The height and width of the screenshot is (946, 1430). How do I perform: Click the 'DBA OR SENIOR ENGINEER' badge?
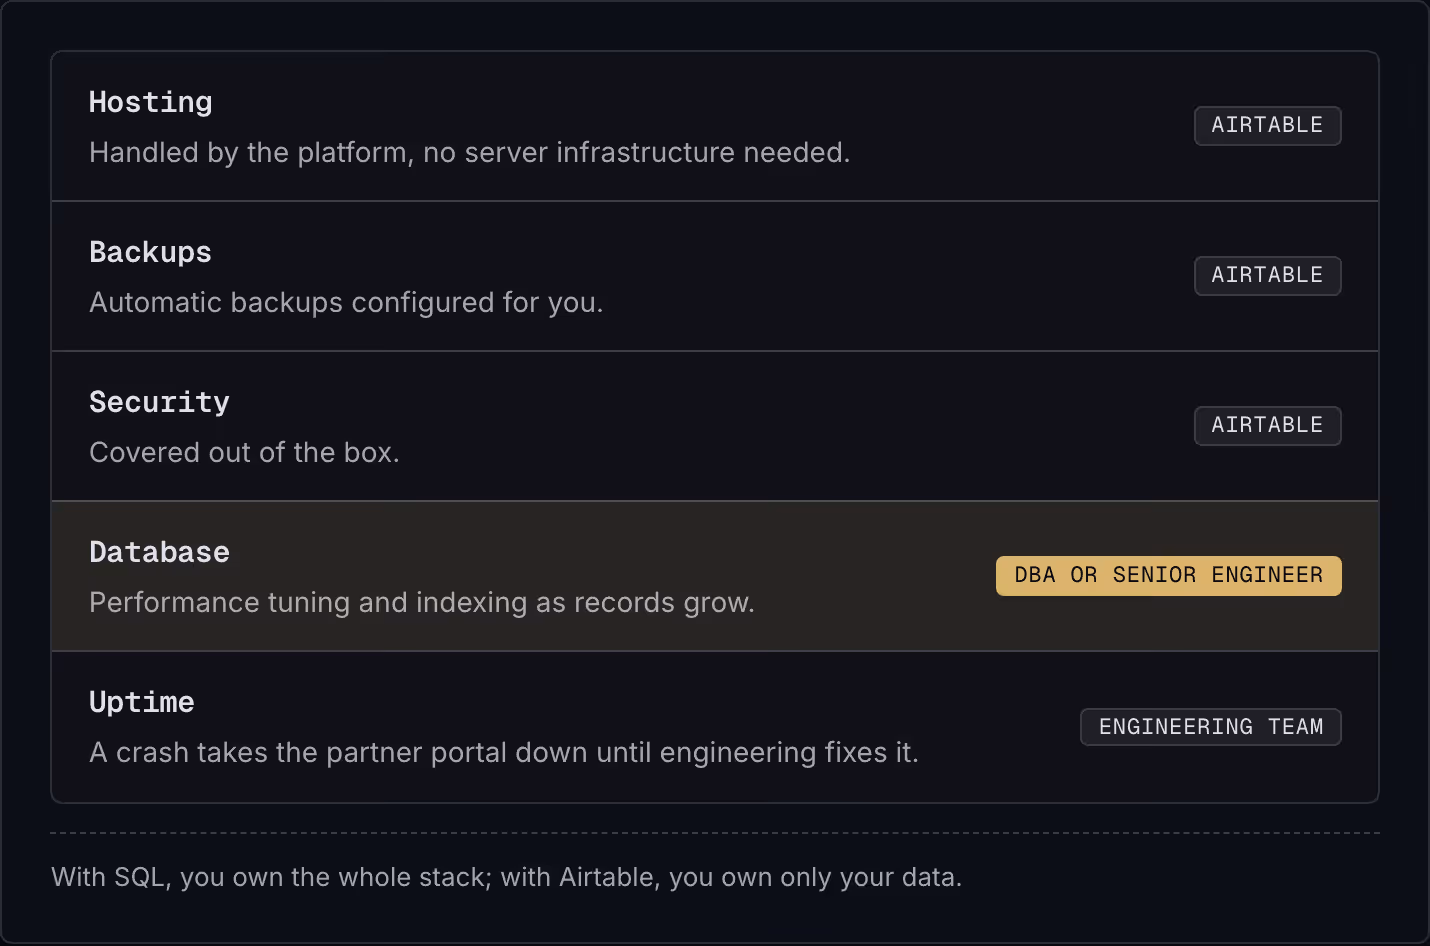(1168, 576)
